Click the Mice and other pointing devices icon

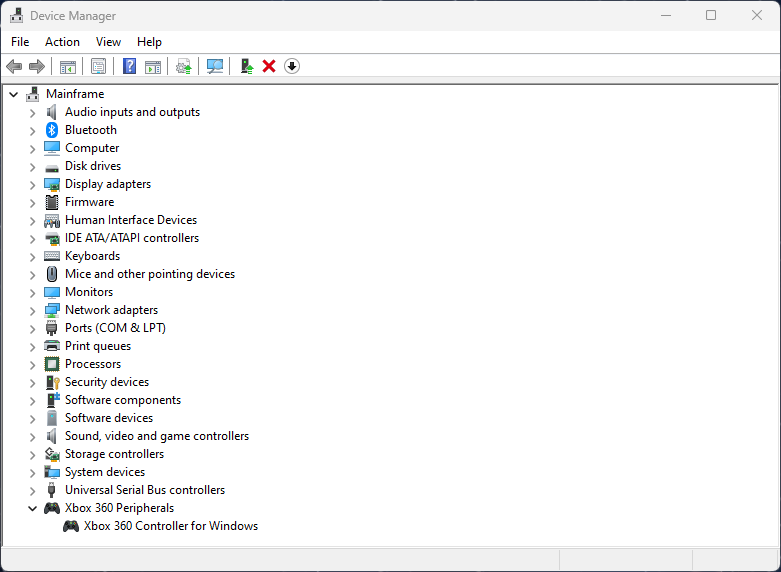(x=52, y=274)
